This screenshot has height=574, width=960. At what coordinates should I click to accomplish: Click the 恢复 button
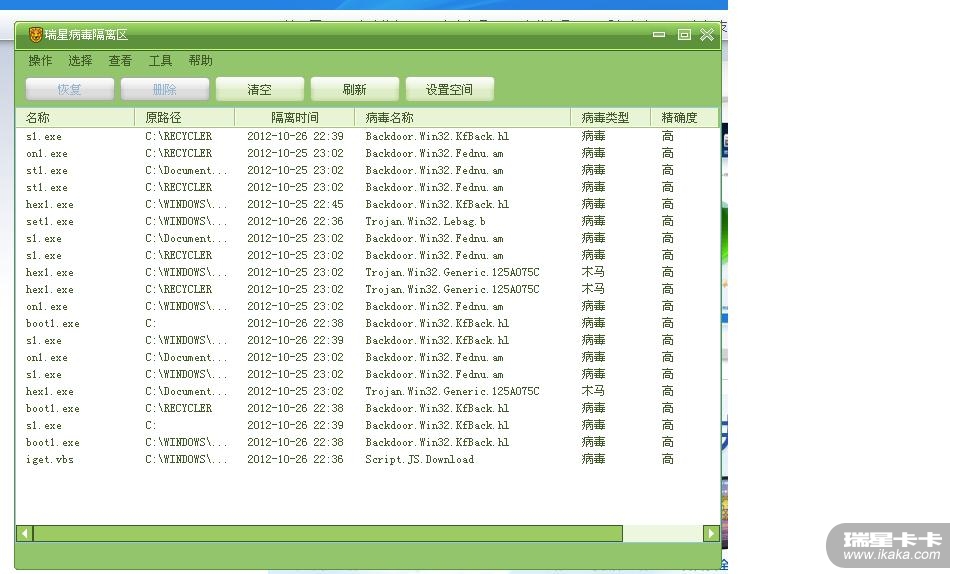click(x=70, y=89)
